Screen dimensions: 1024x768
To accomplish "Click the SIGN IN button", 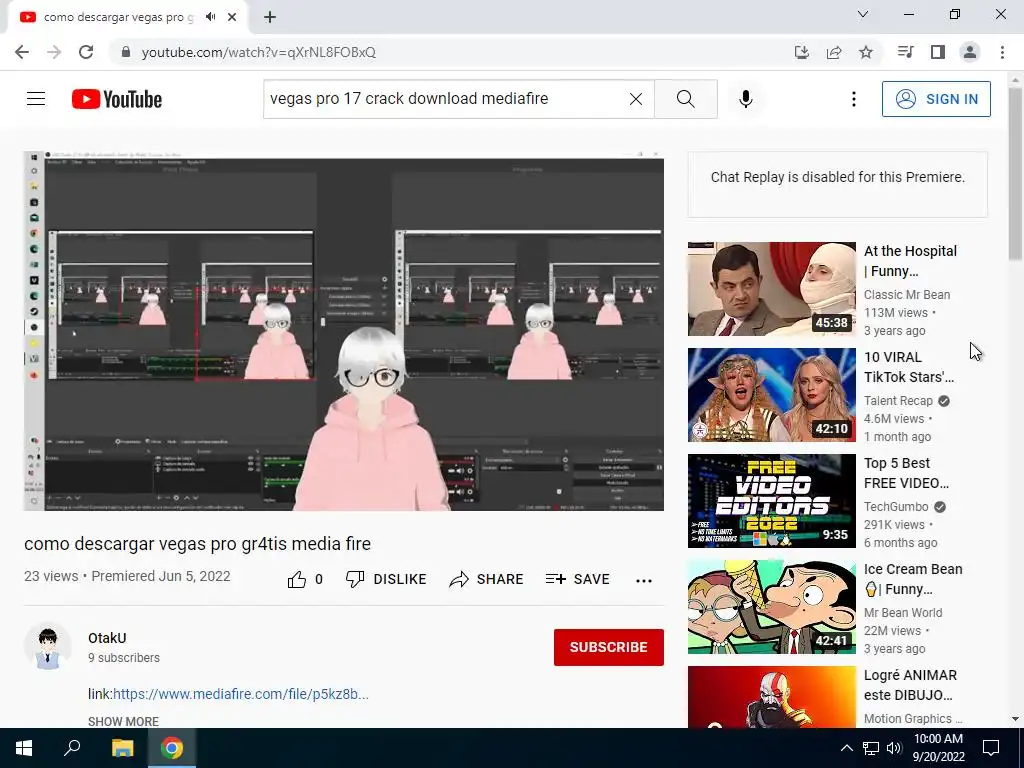I will tap(936, 99).
